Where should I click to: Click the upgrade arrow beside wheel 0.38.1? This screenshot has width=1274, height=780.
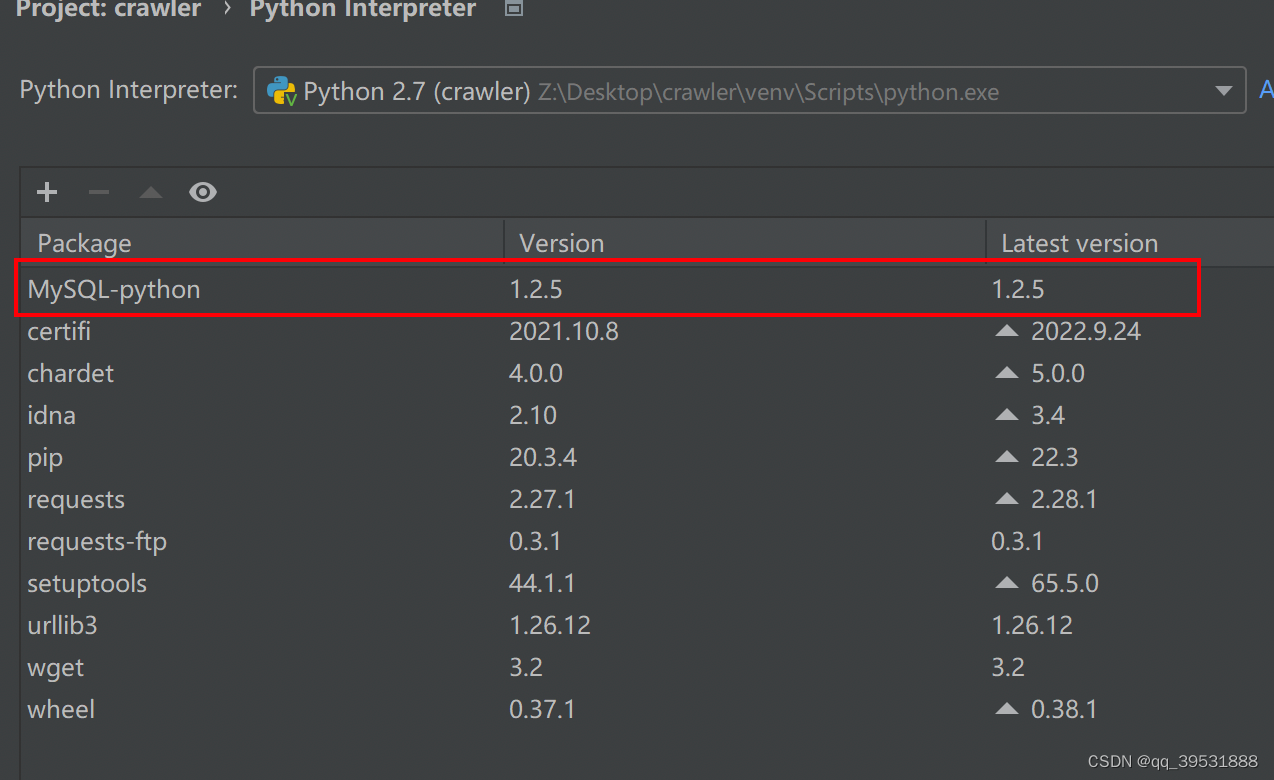(1007, 708)
